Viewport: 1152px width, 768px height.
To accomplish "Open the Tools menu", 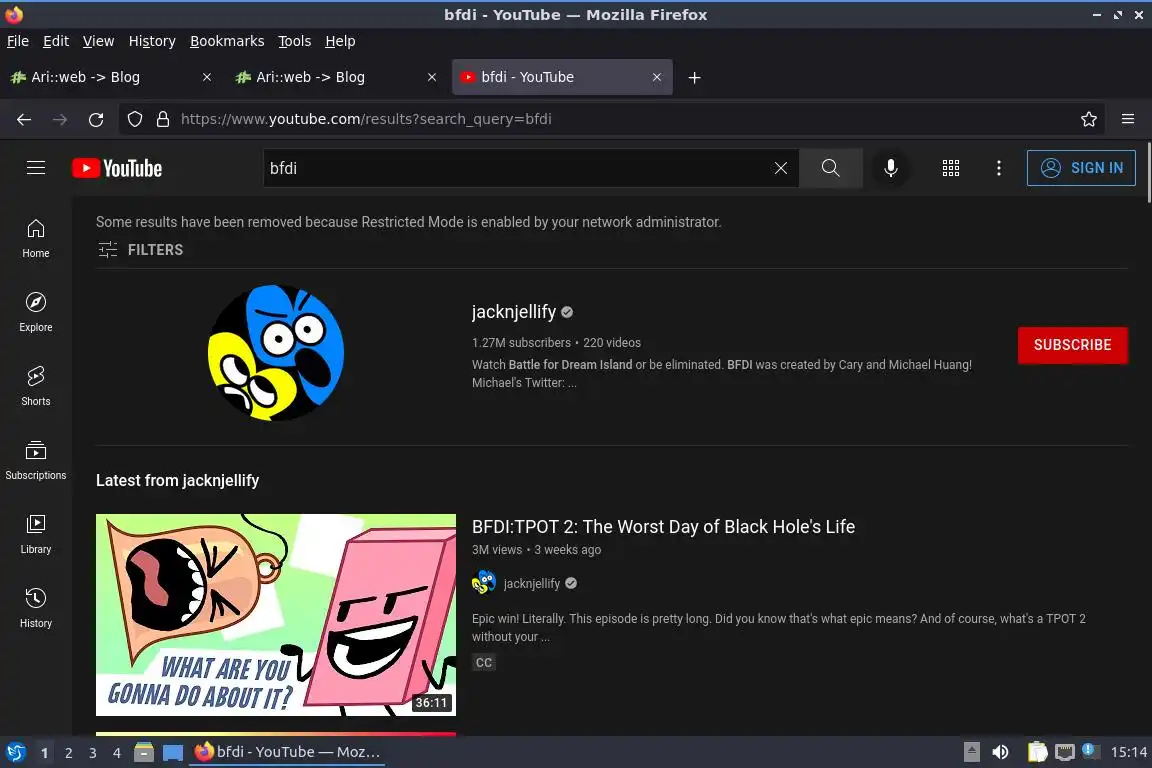I will 295,41.
